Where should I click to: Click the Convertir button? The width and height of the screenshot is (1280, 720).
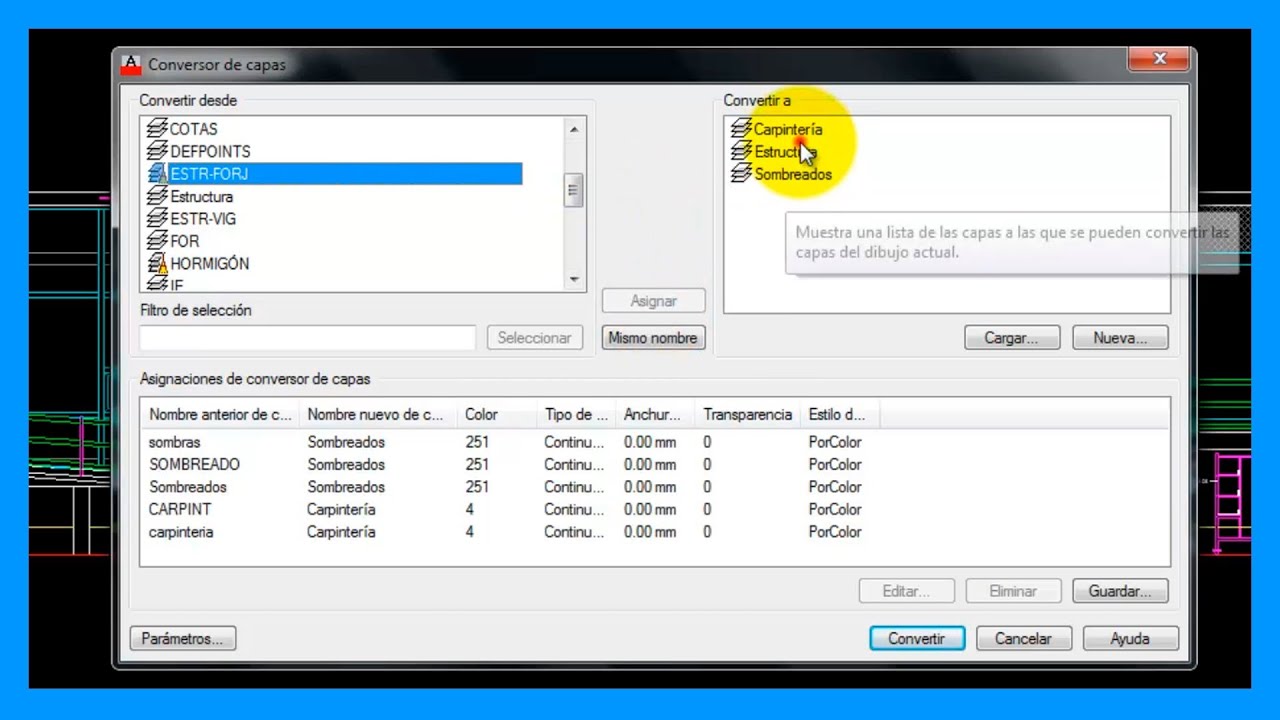pyautogui.click(x=917, y=638)
